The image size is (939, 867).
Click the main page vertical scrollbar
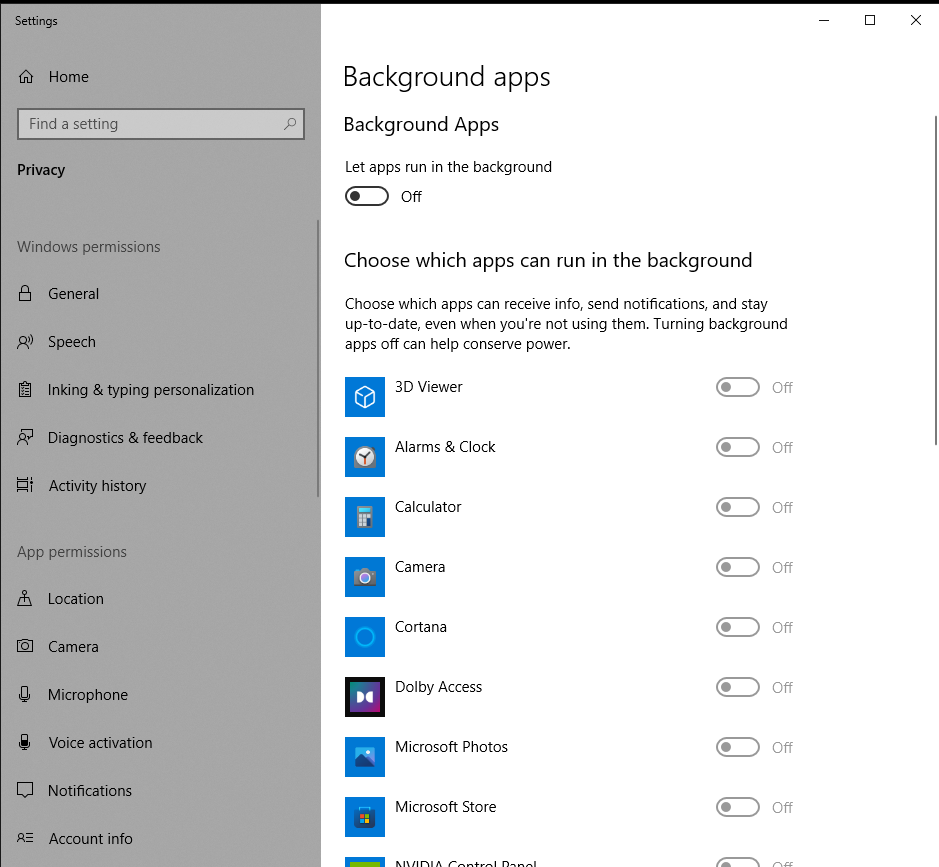pyautogui.click(x=935, y=280)
